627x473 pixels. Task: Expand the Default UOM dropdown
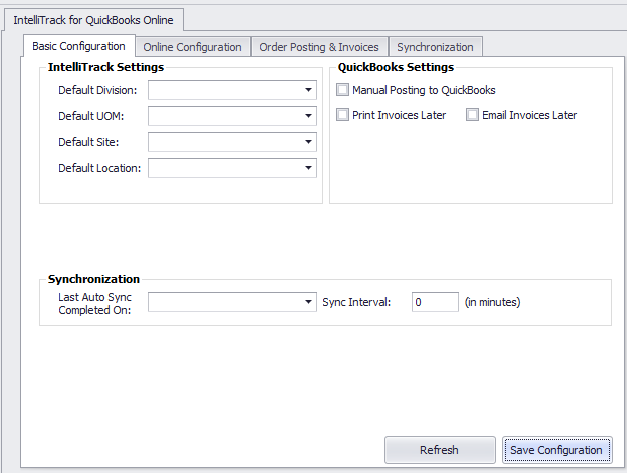(x=308, y=116)
